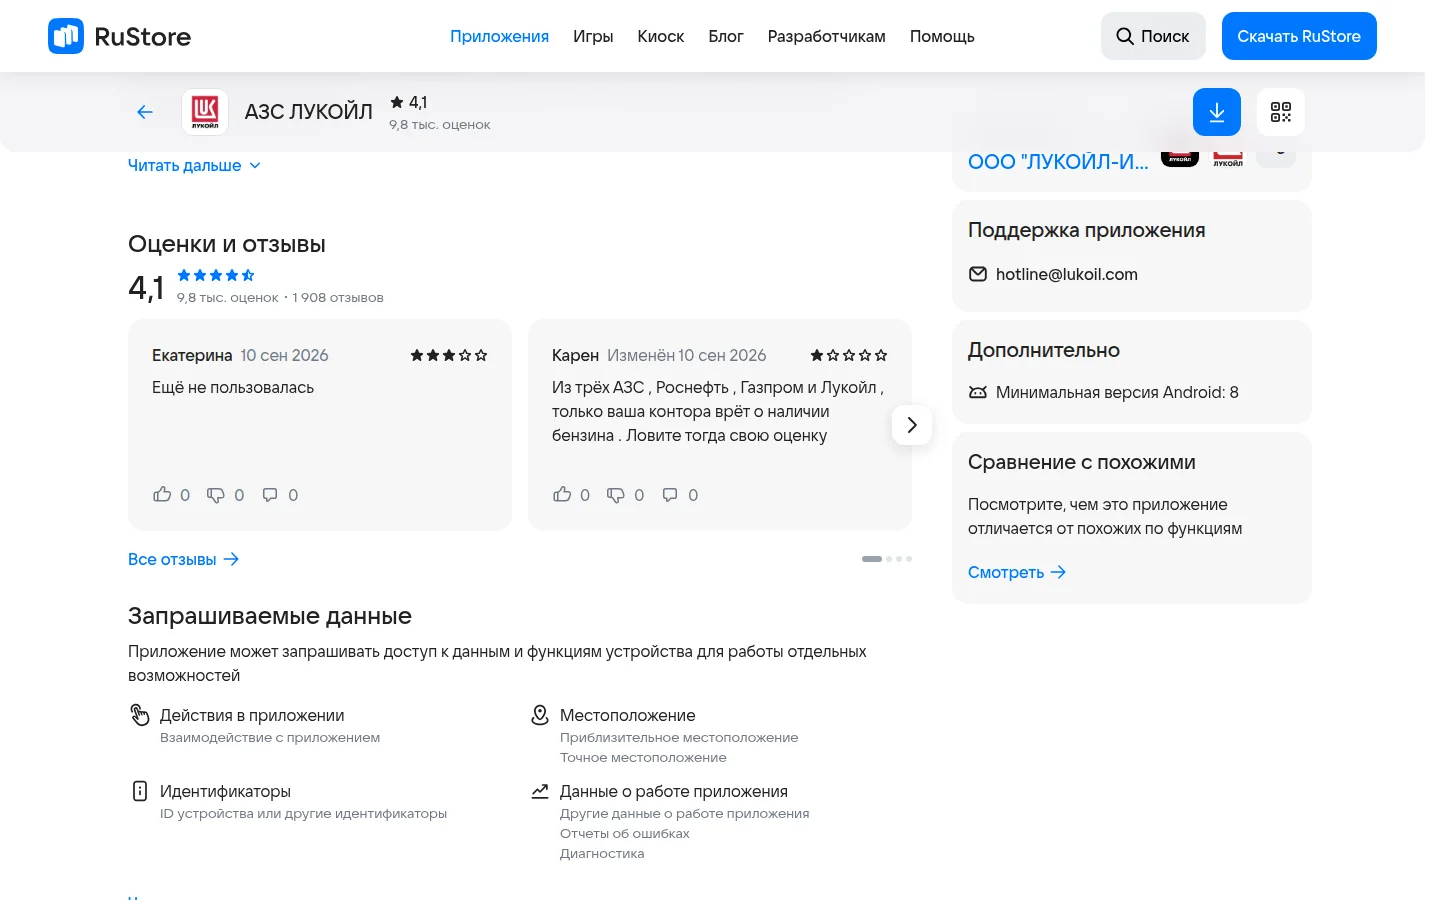1440x900 pixels.
Task: Click the АЗС ЛУКОЙЛ app icon
Action: (x=205, y=112)
